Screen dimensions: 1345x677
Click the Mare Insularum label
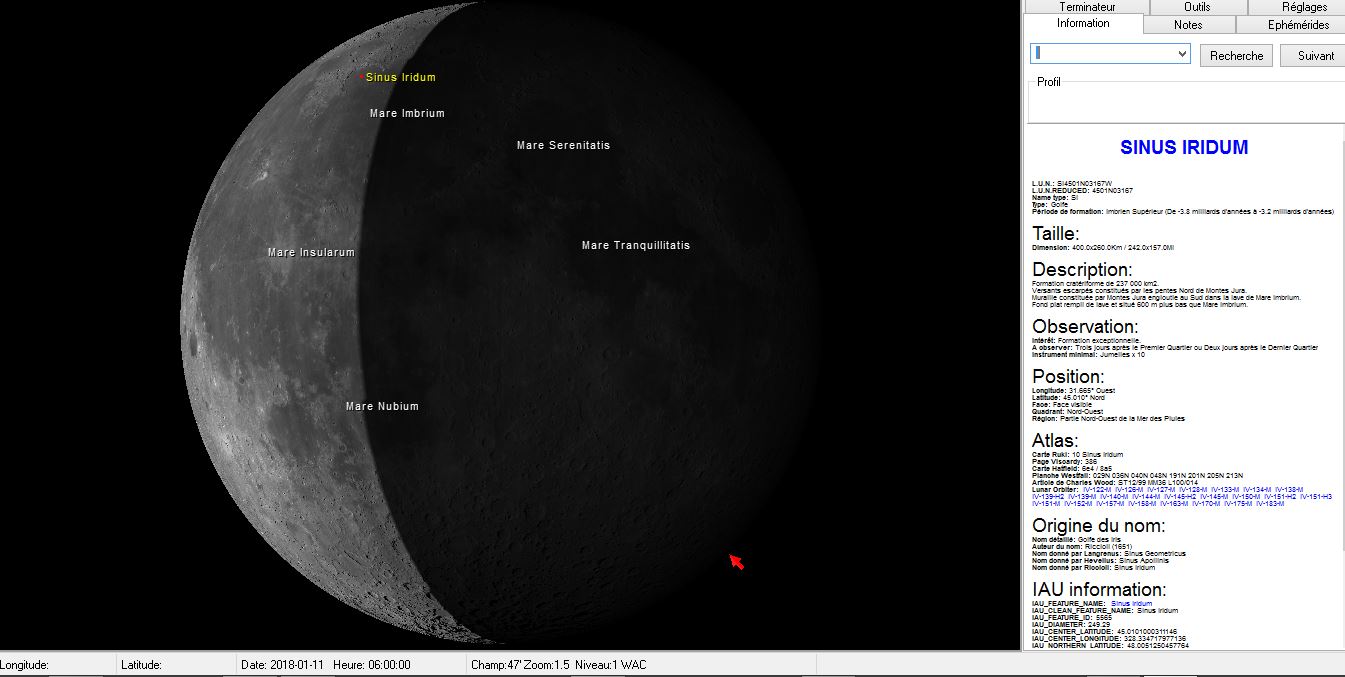tap(311, 252)
